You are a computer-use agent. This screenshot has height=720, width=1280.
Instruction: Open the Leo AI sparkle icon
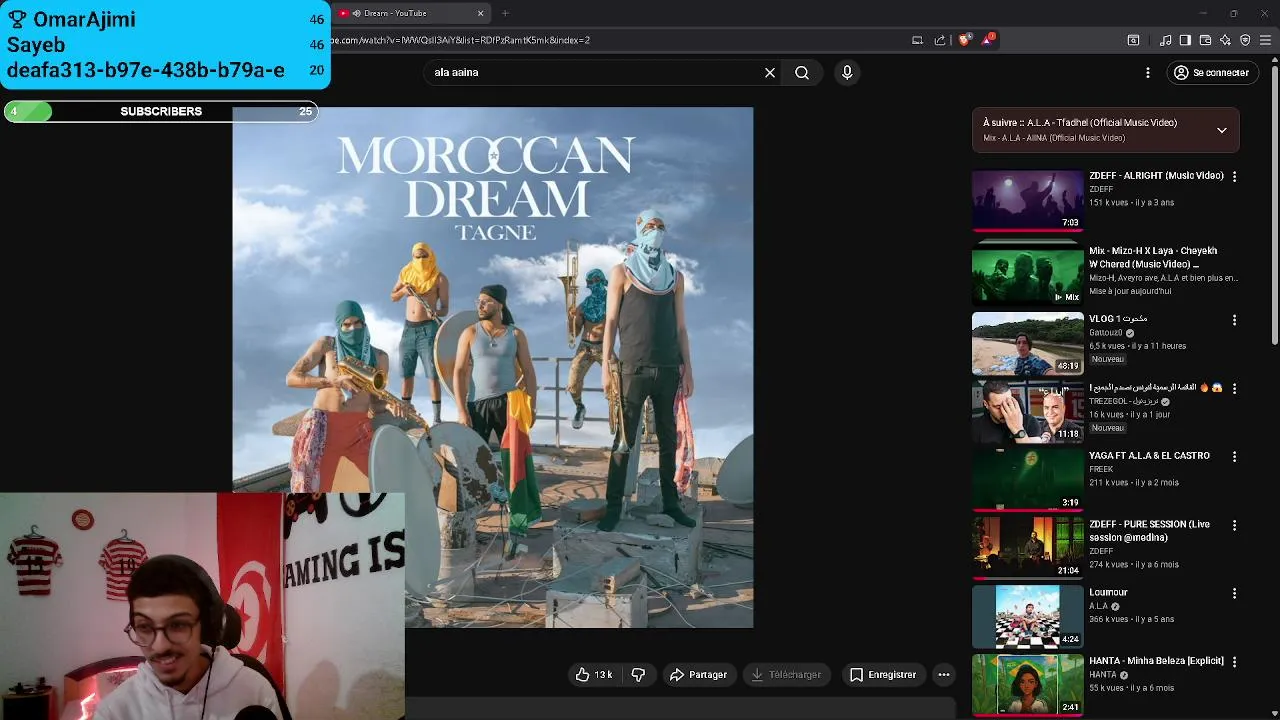(1225, 40)
